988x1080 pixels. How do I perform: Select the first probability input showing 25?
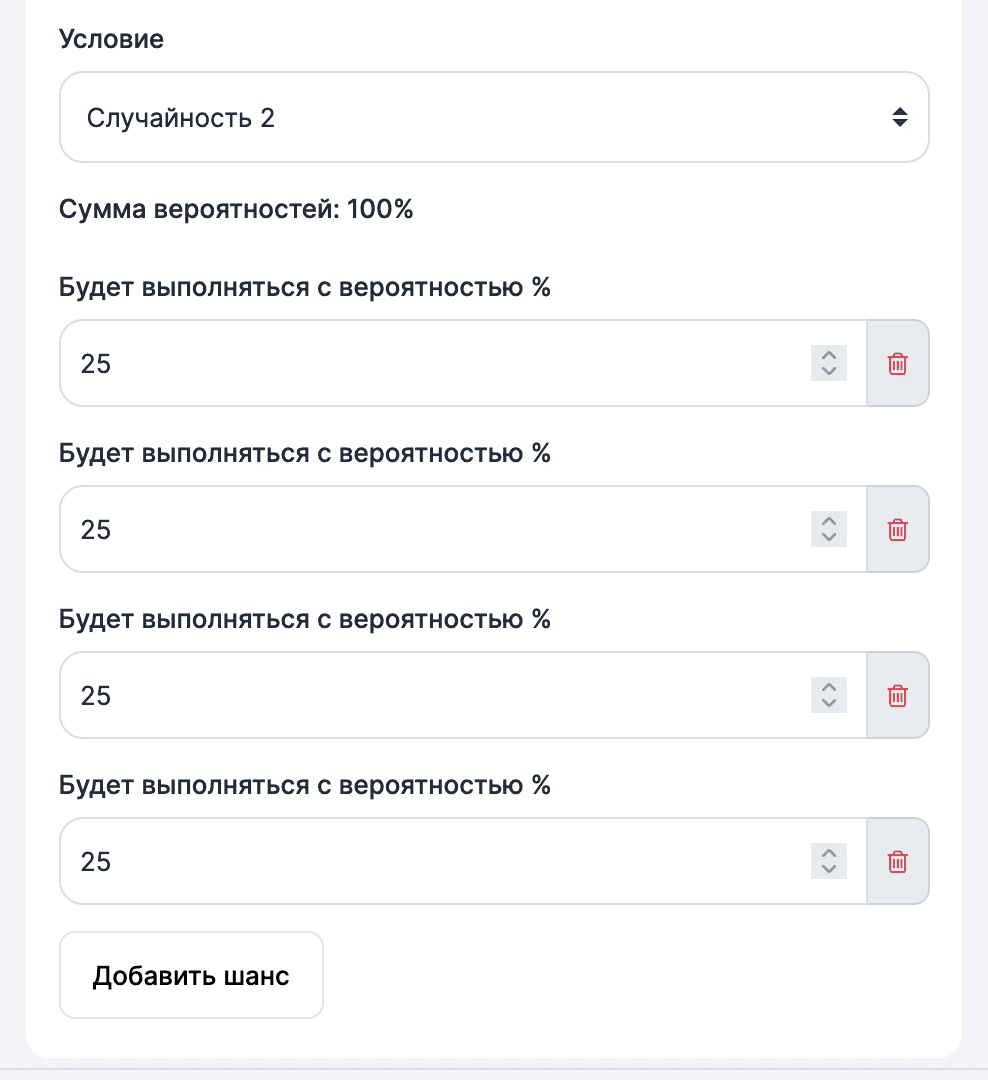400,363
